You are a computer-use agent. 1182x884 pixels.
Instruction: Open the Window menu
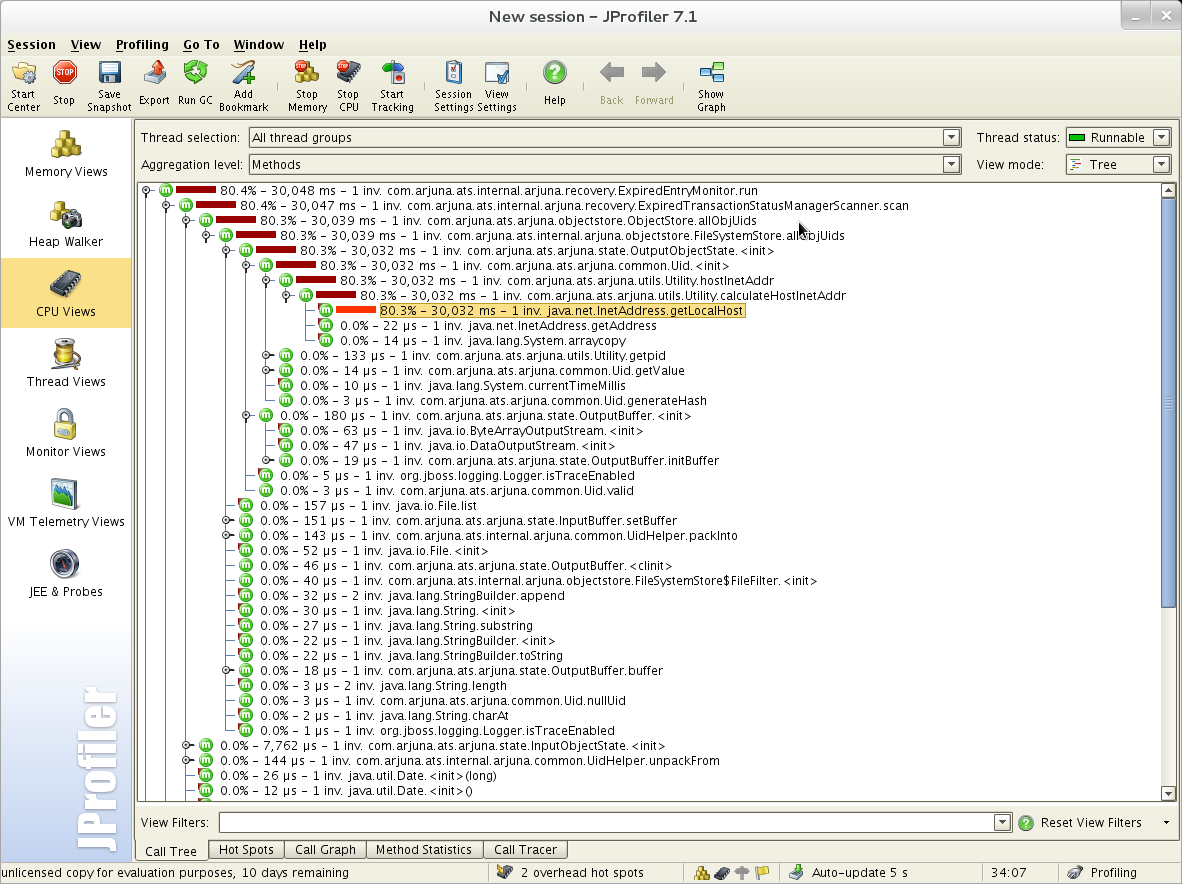click(x=259, y=44)
